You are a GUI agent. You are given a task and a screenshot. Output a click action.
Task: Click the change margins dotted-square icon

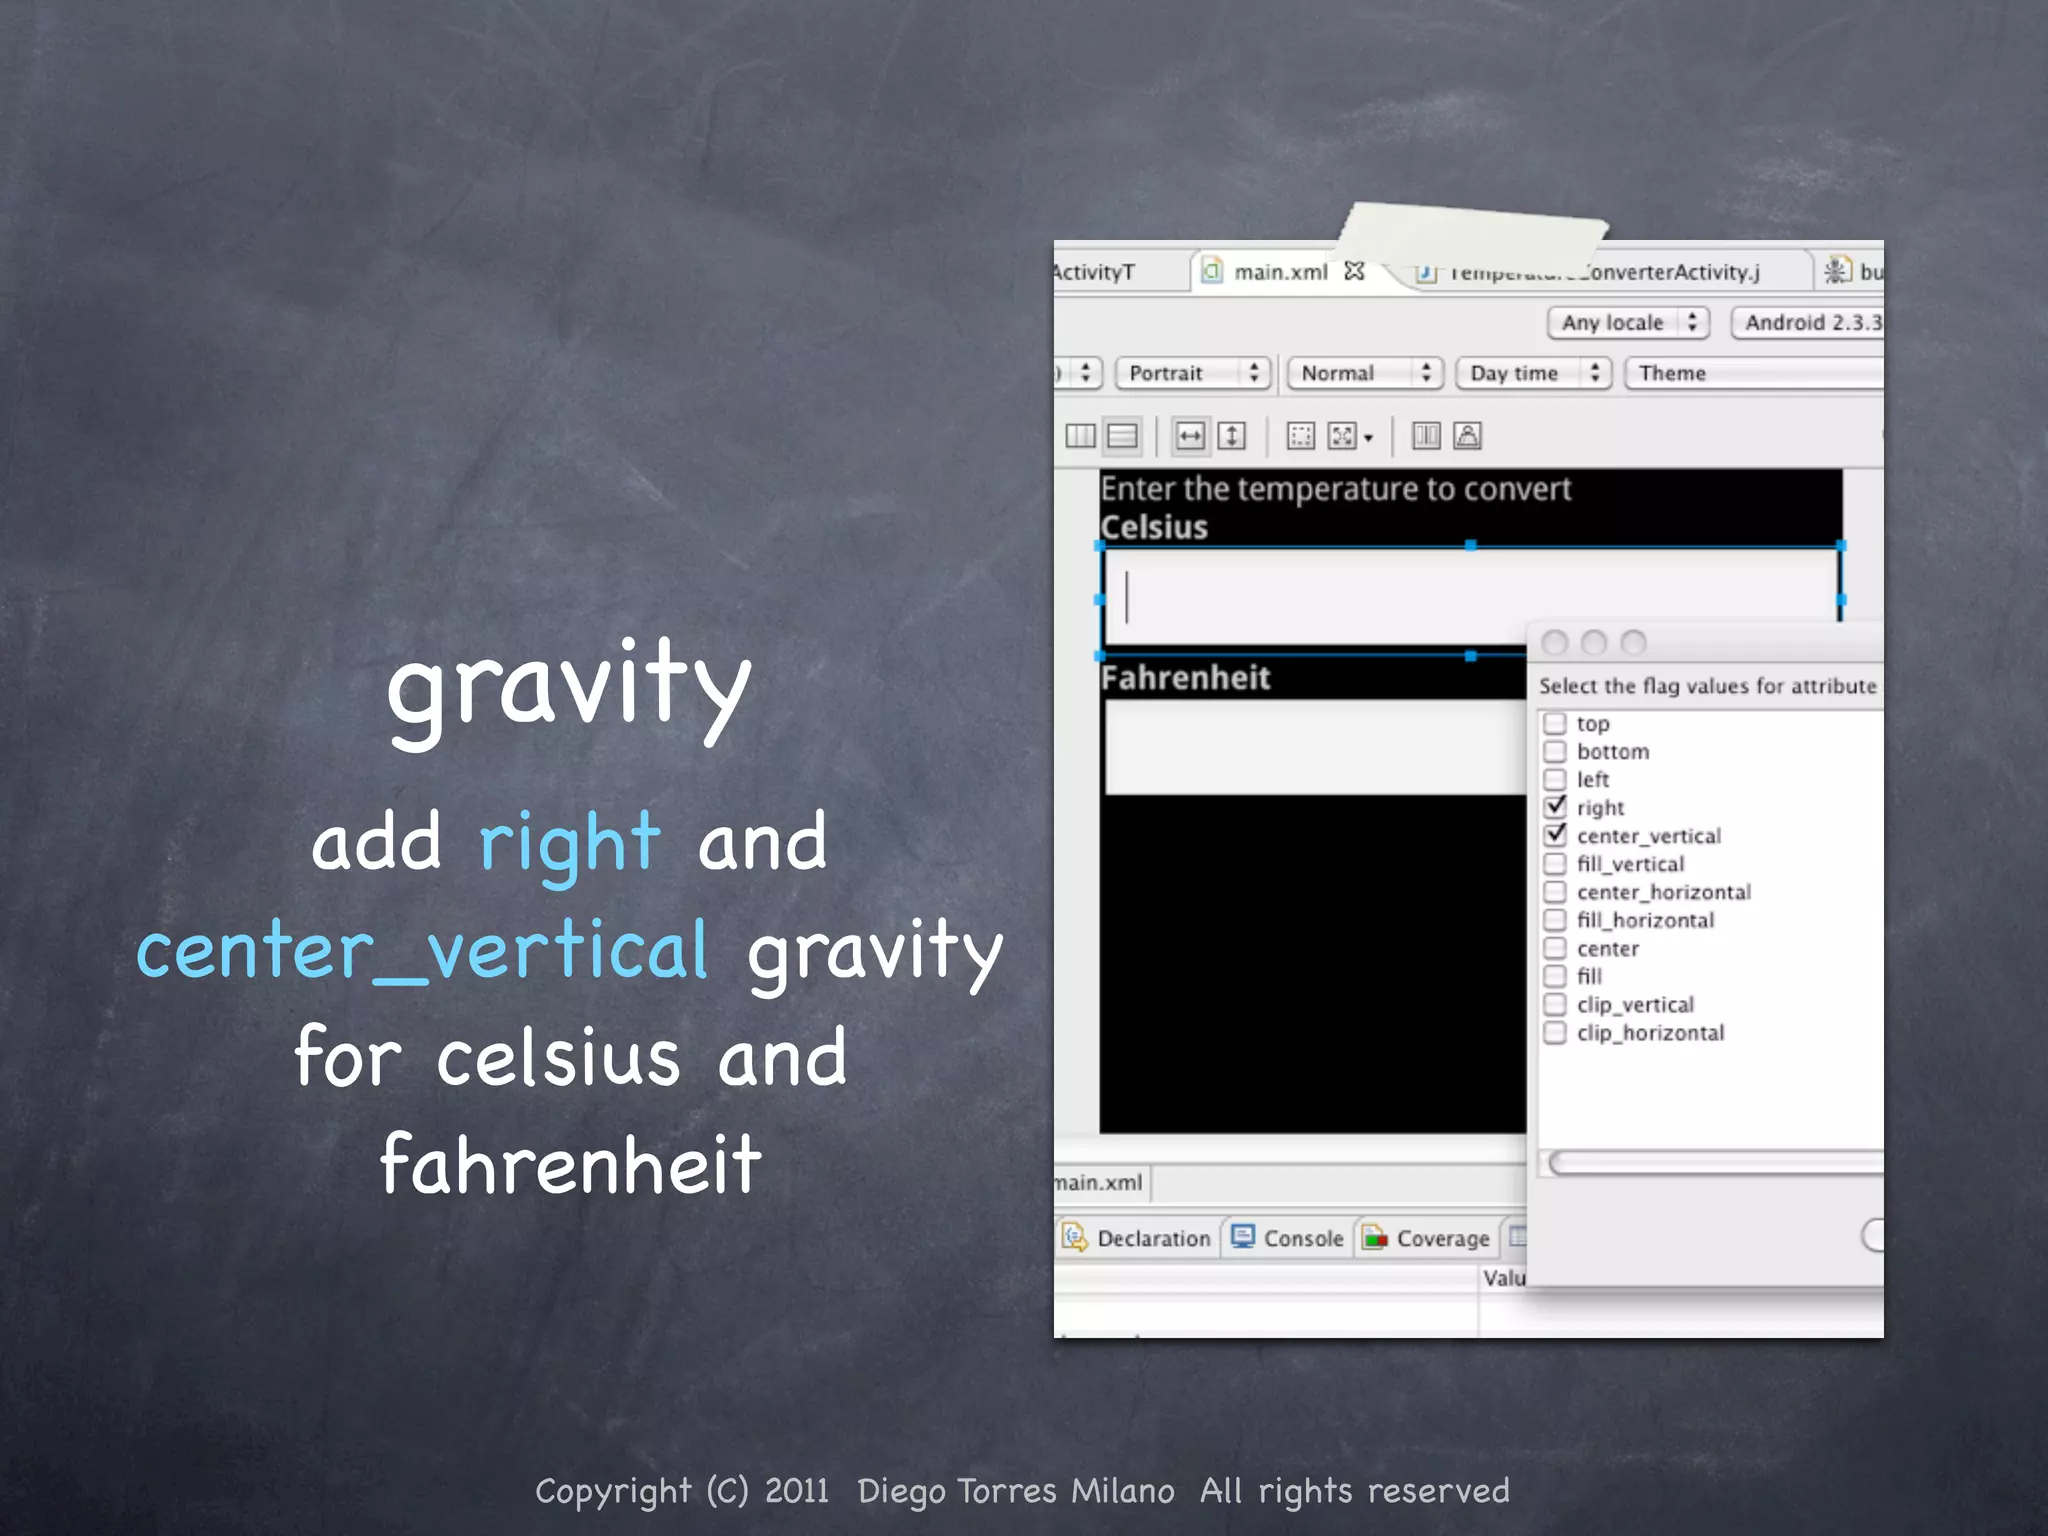click(1300, 436)
